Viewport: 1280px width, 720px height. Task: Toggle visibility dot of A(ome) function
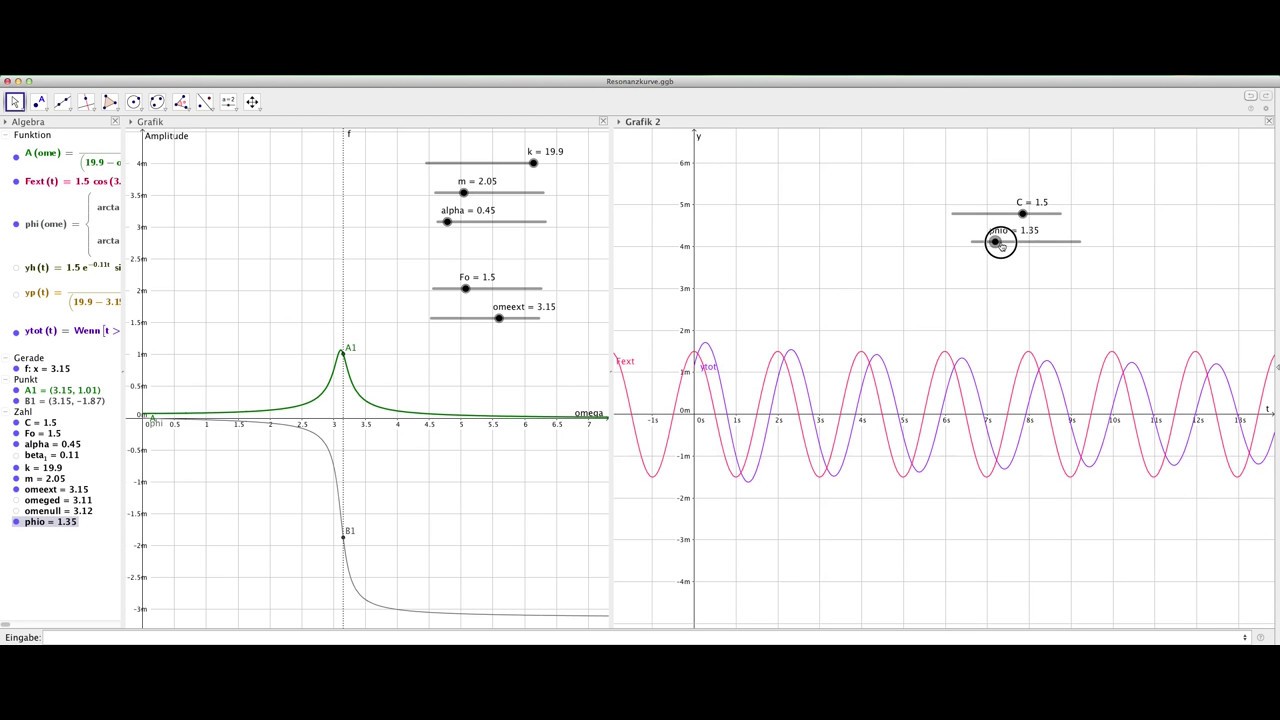pos(16,157)
